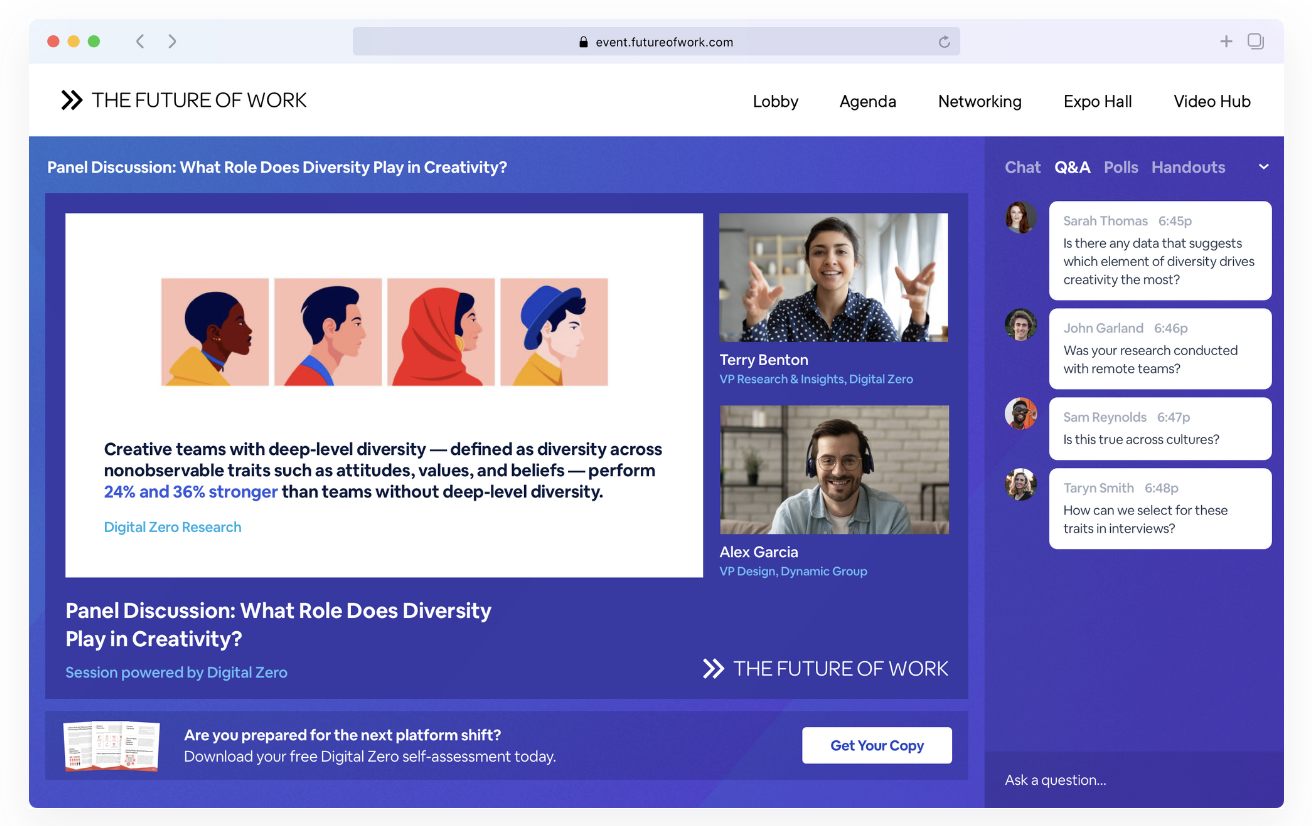
Task: Click the Session powered by Digital Zero link
Action: click(176, 672)
